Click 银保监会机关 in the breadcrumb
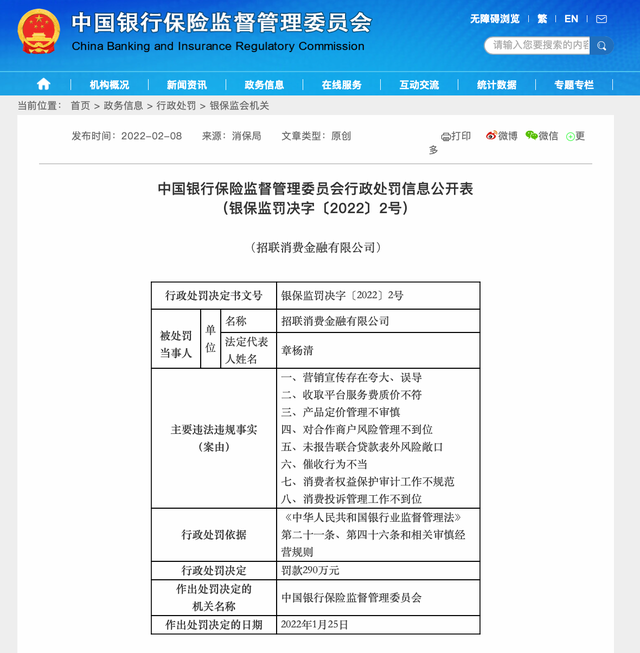 coord(239,106)
